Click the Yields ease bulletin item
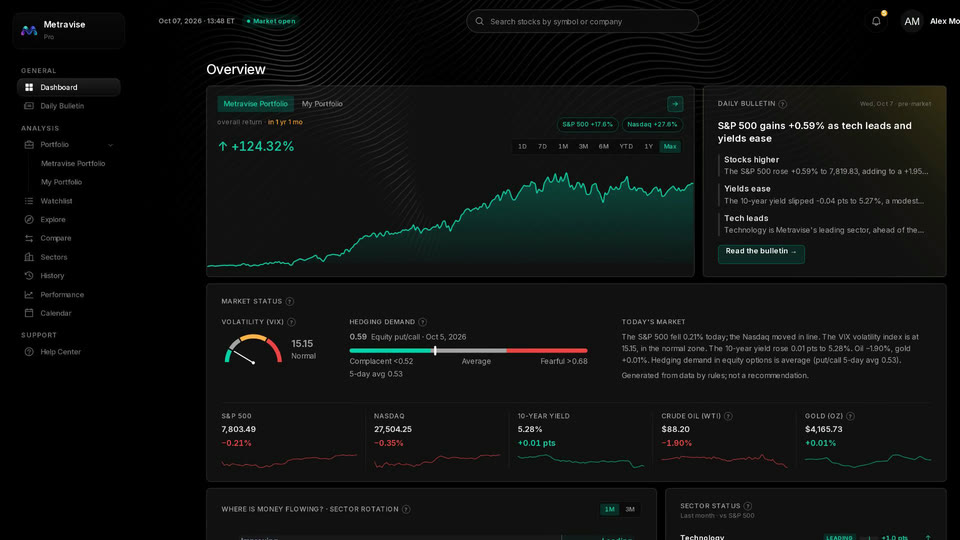The height and width of the screenshot is (540, 960). tap(826, 195)
